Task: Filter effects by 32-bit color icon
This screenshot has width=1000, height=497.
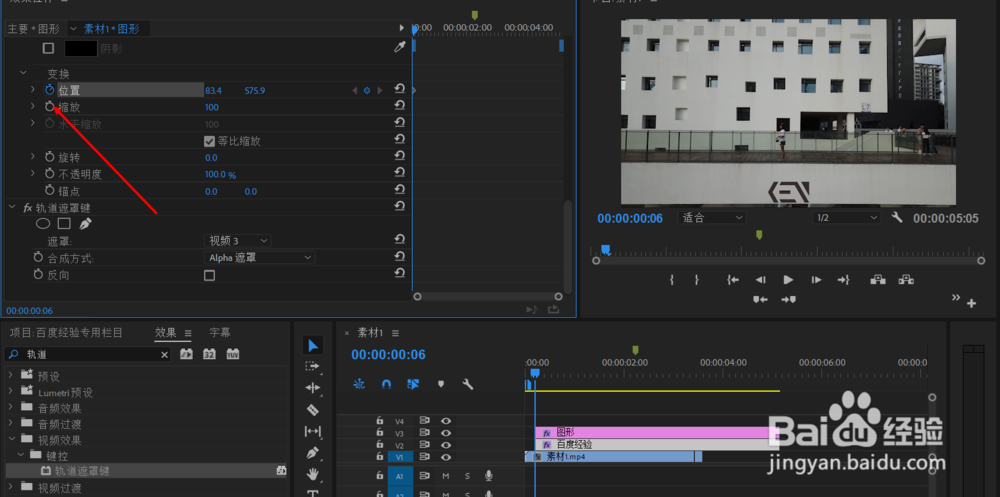Action: click(209, 354)
